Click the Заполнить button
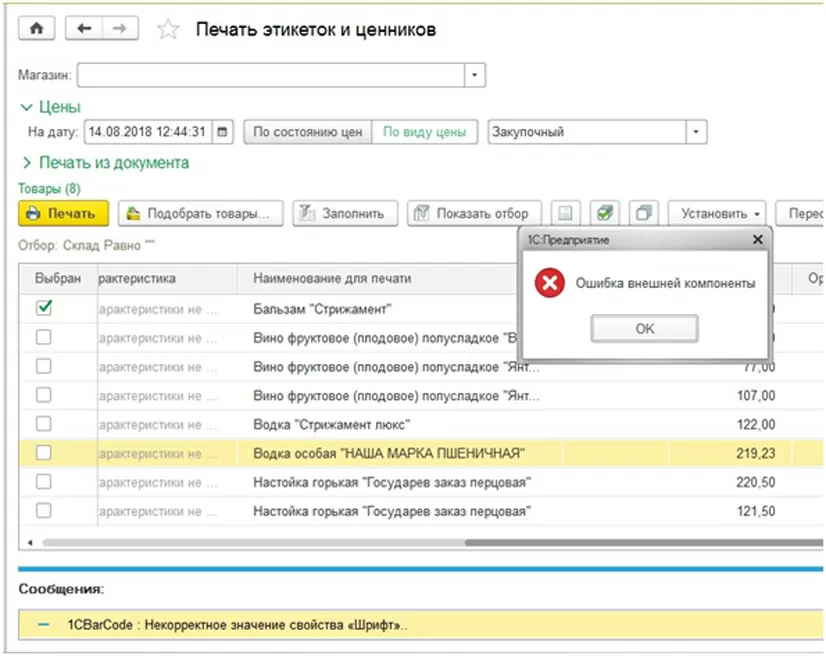 click(346, 213)
